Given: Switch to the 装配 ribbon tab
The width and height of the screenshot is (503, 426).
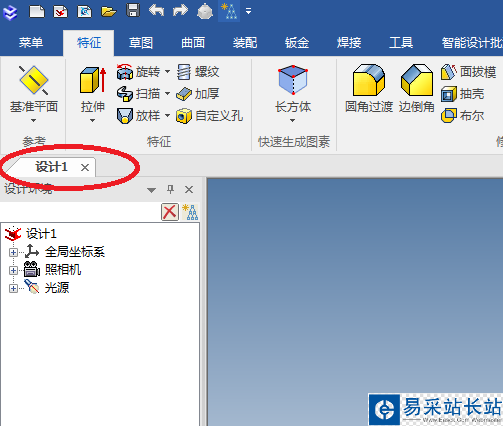Looking at the screenshot, I should [x=245, y=43].
